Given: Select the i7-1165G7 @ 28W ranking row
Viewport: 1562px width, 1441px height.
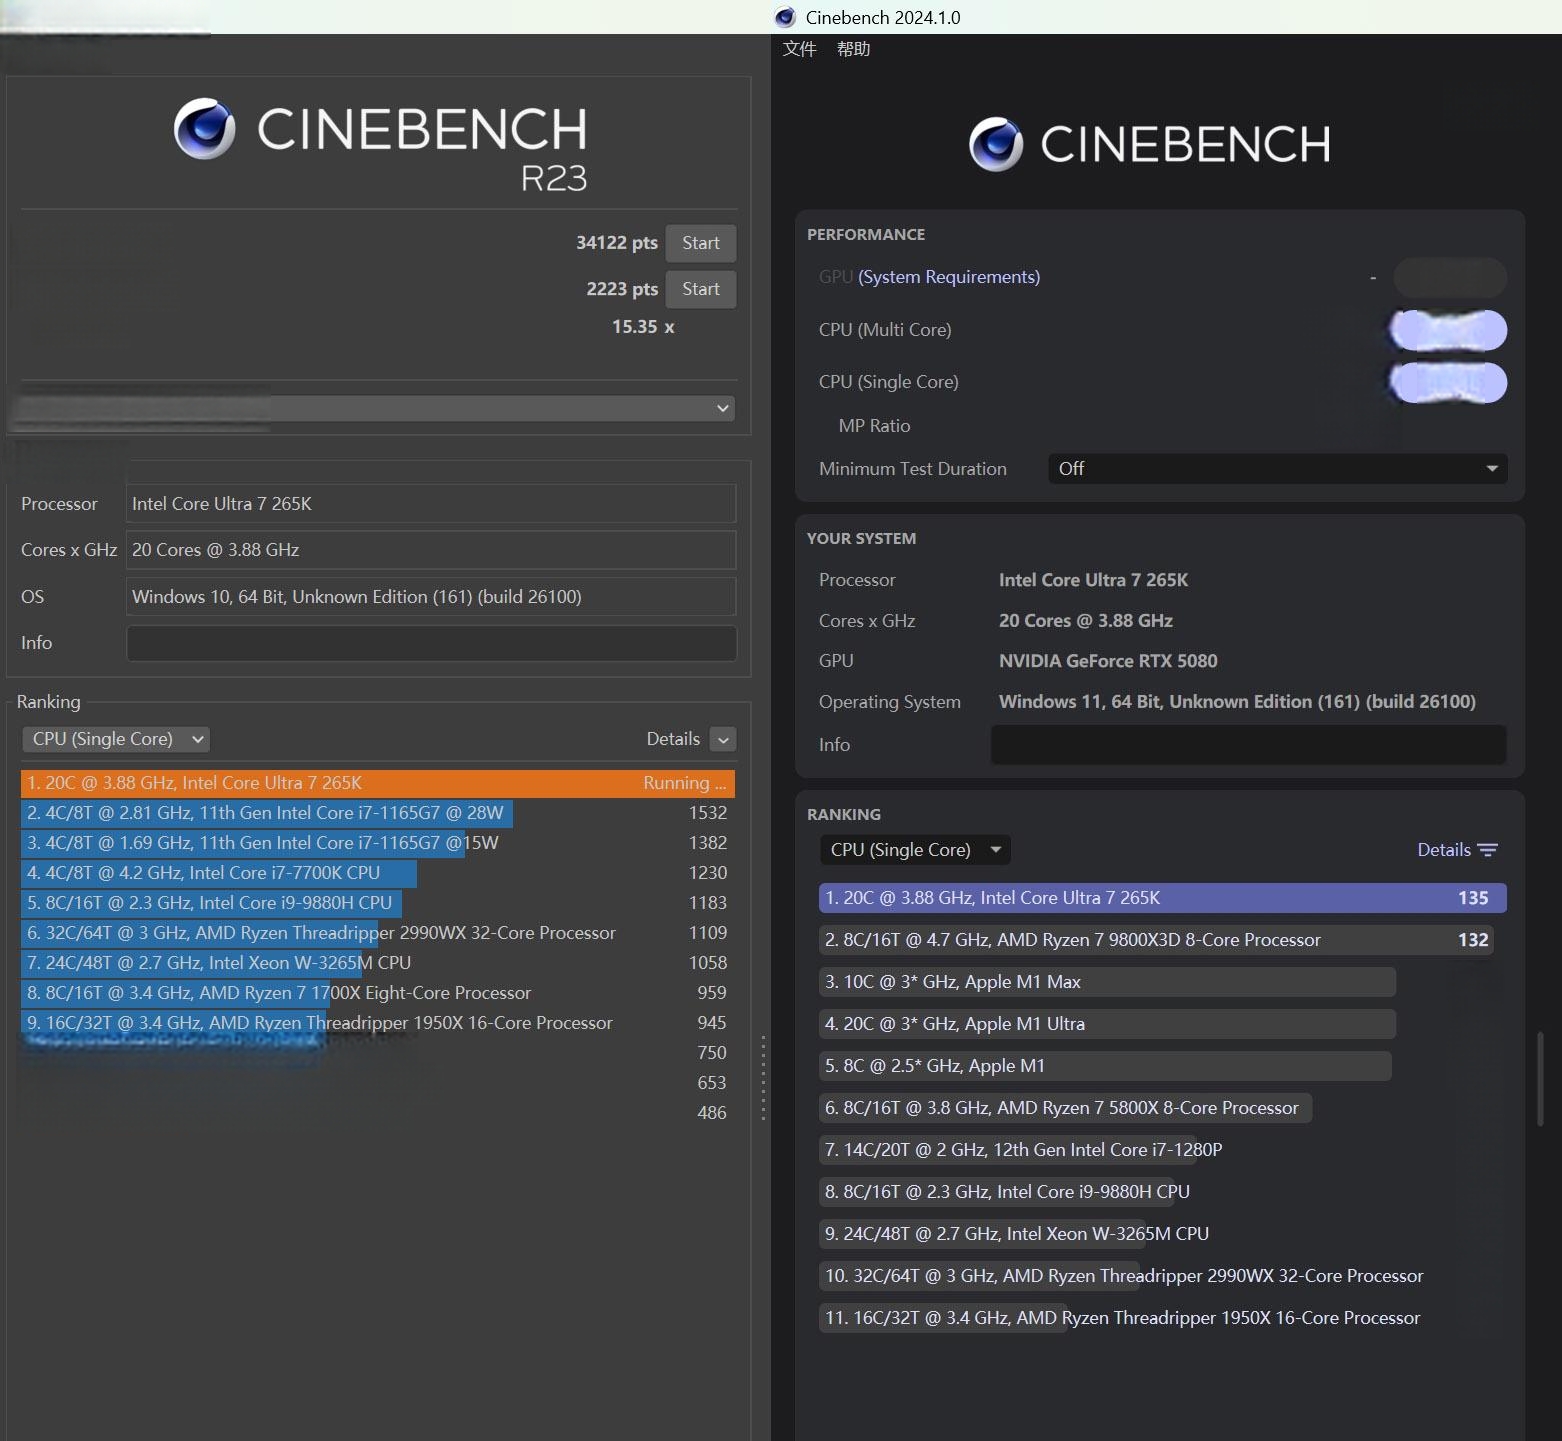Looking at the screenshot, I should (378, 813).
